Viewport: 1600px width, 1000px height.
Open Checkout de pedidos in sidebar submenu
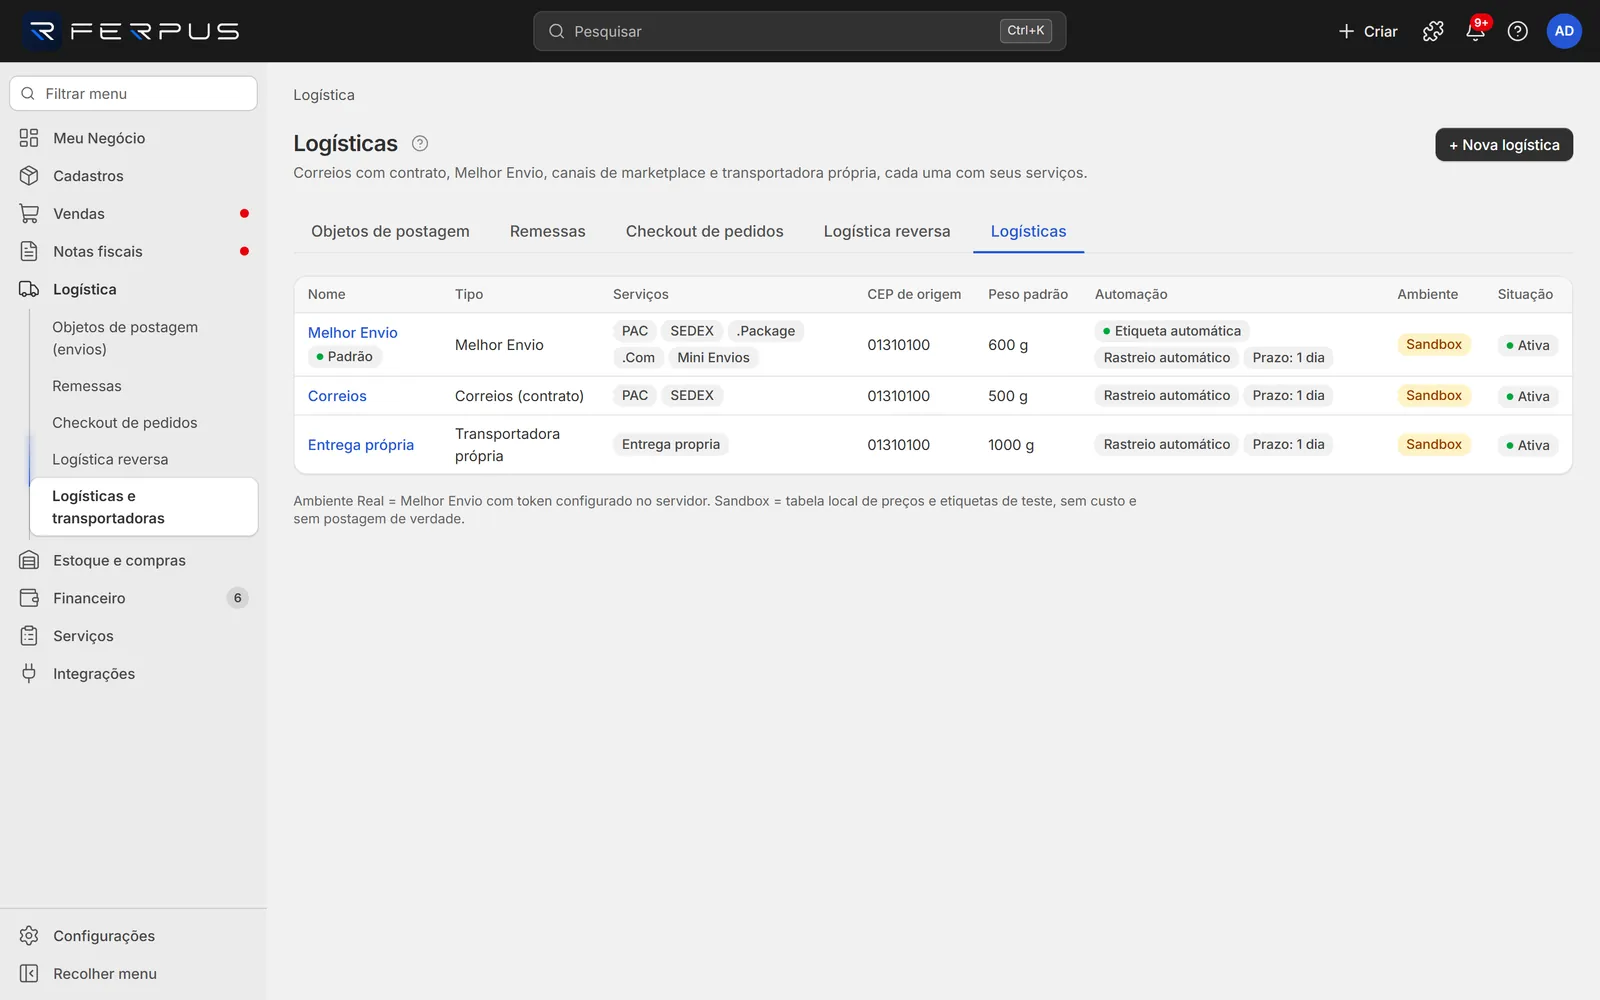(144, 423)
